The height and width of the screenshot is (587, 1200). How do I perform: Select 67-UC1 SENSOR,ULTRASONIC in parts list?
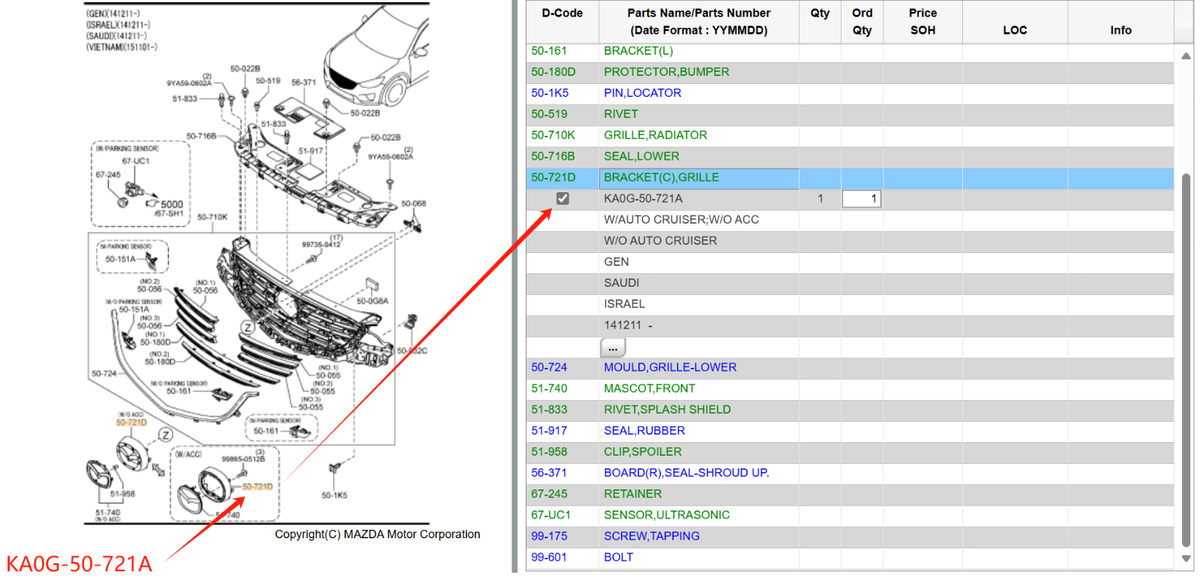click(x=850, y=515)
